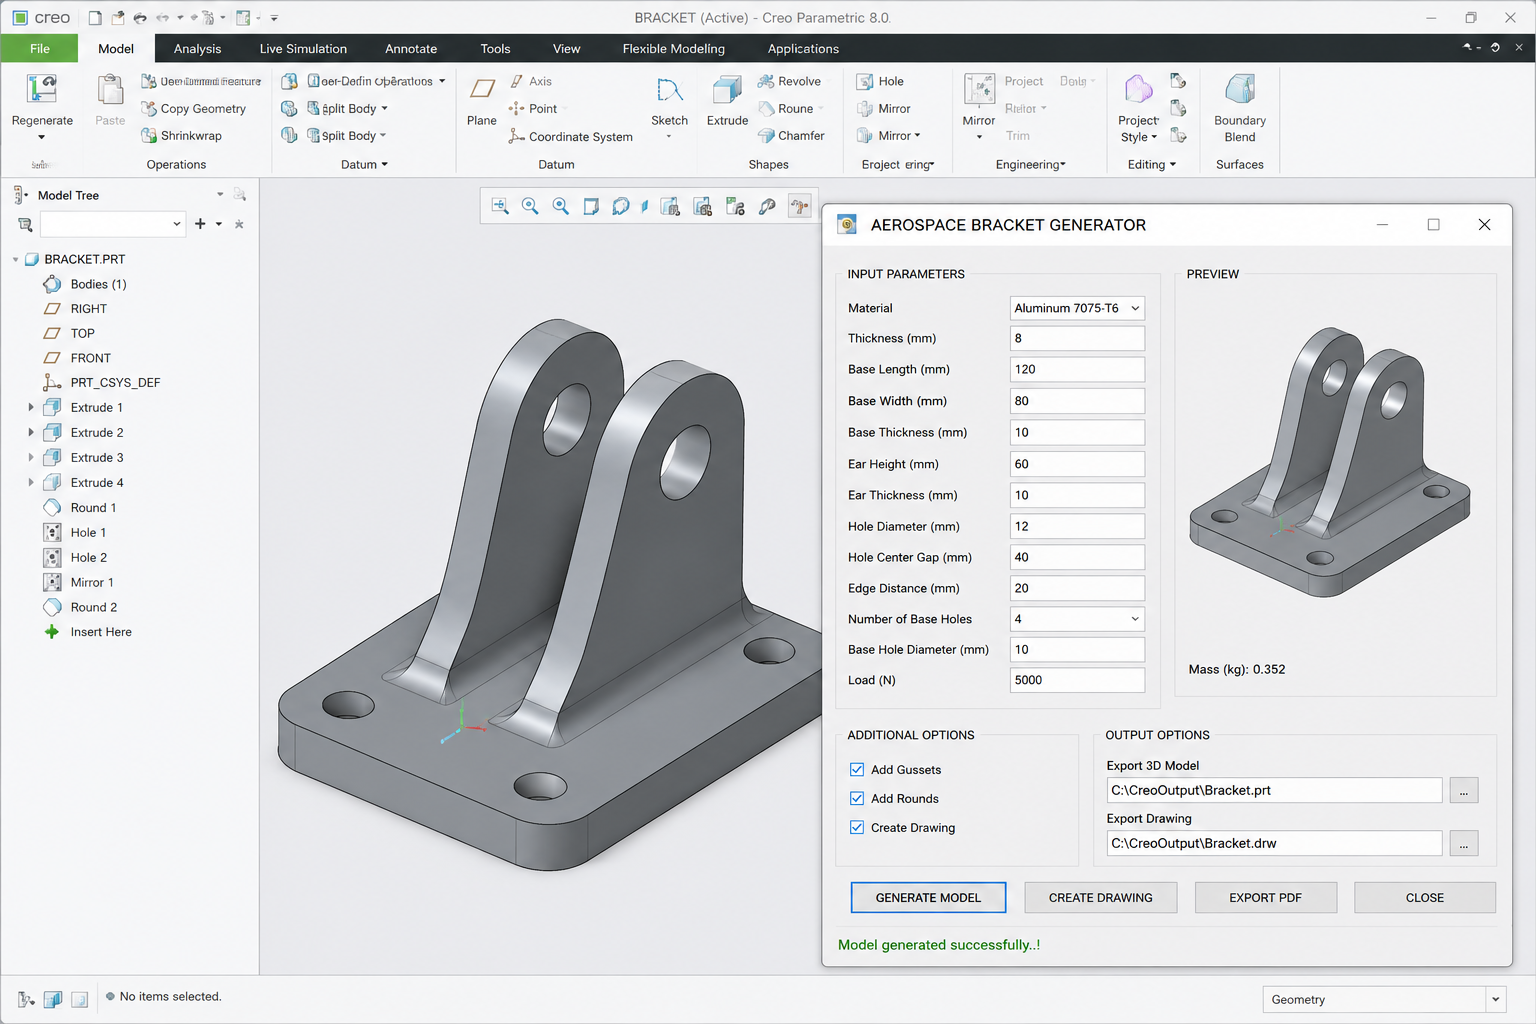
Task: Expand Extrude 2 in the Model Tree
Action: [31, 433]
